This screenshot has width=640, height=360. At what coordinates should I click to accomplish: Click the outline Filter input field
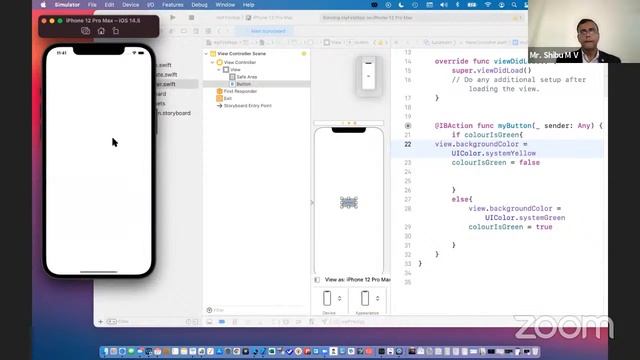[257, 310]
